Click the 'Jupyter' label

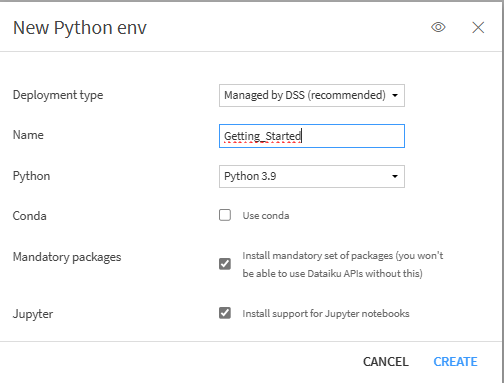pyautogui.click(x=33, y=314)
